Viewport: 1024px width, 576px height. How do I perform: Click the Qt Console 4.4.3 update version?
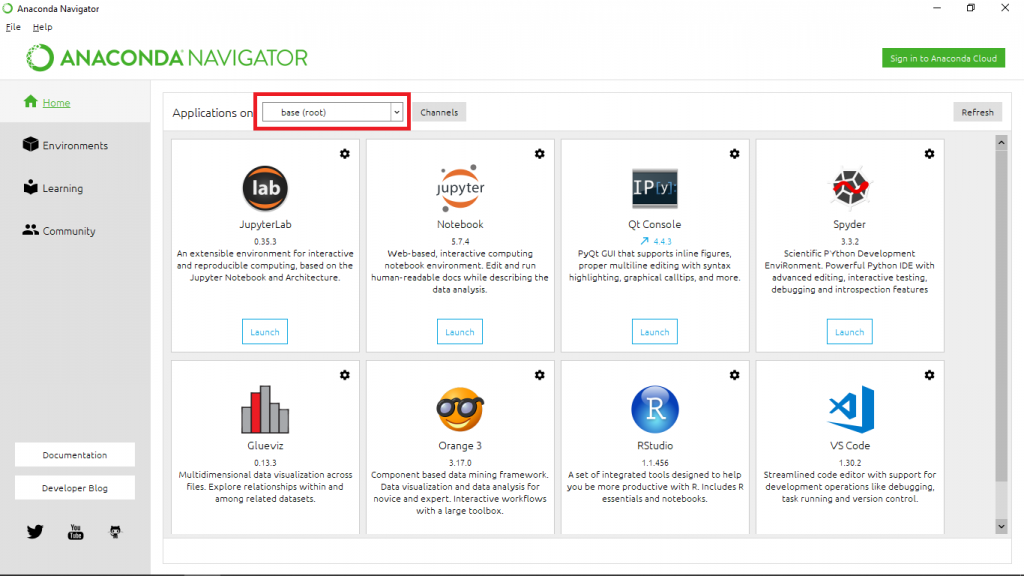click(x=662, y=241)
